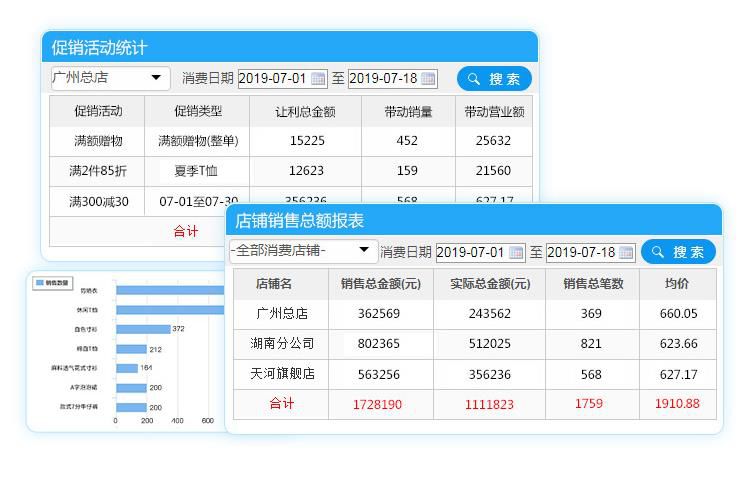The width and height of the screenshot is (751, 477).
Task: Select the 湖南分公司 store row
Action: [x=282, y=344]
